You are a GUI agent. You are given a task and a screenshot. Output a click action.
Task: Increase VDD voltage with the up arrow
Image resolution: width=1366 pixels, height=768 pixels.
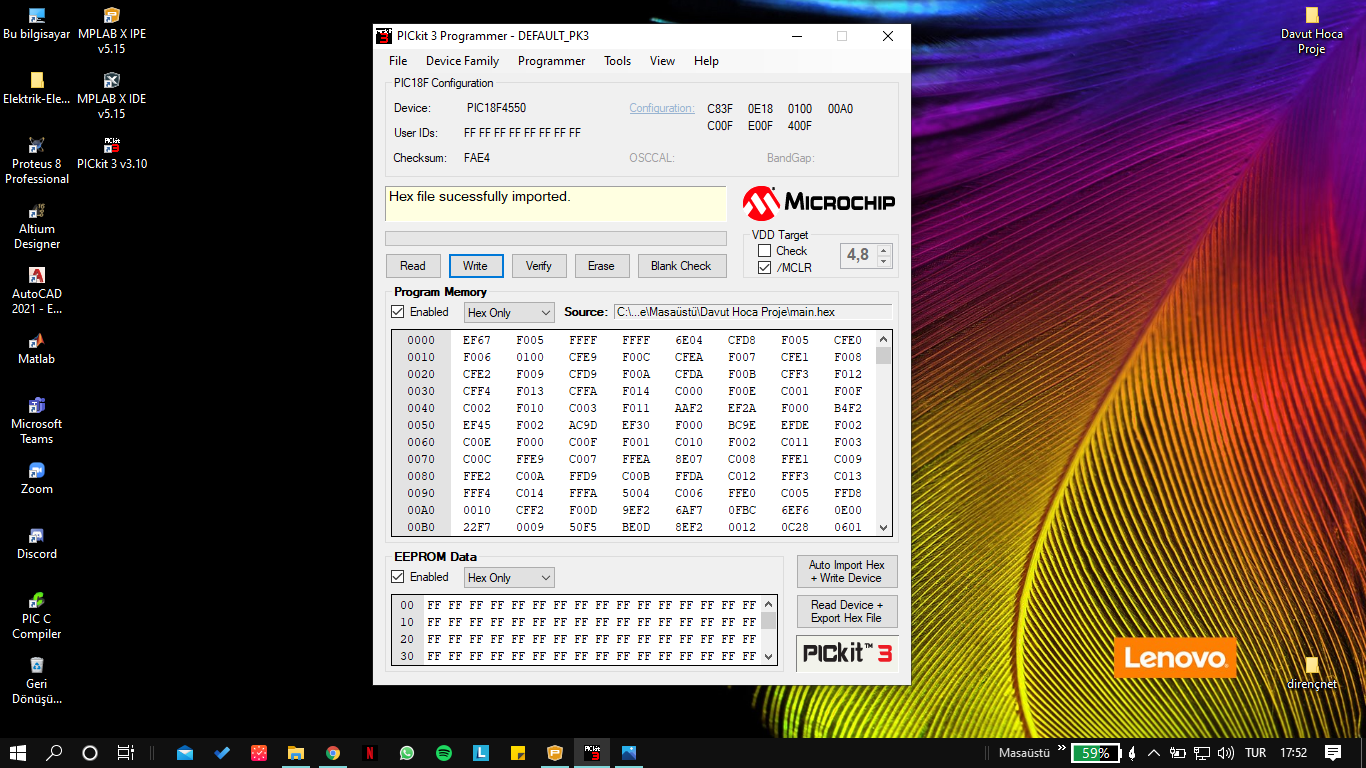(883, 249)
